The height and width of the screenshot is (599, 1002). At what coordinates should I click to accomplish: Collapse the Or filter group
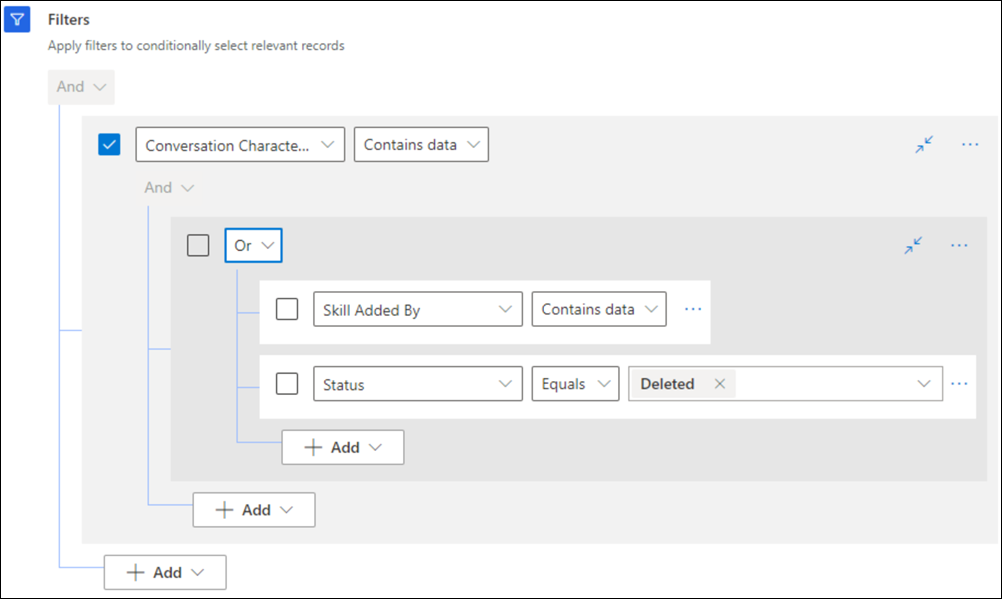point(913,245)
